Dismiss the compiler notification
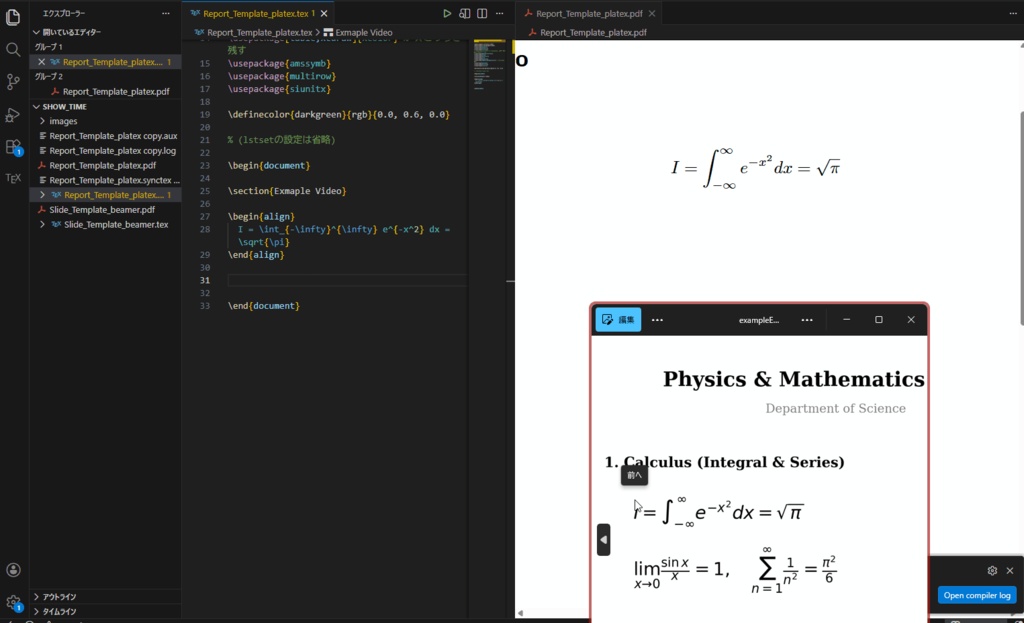This screenshot has height=623, width=1024. 1010,570
